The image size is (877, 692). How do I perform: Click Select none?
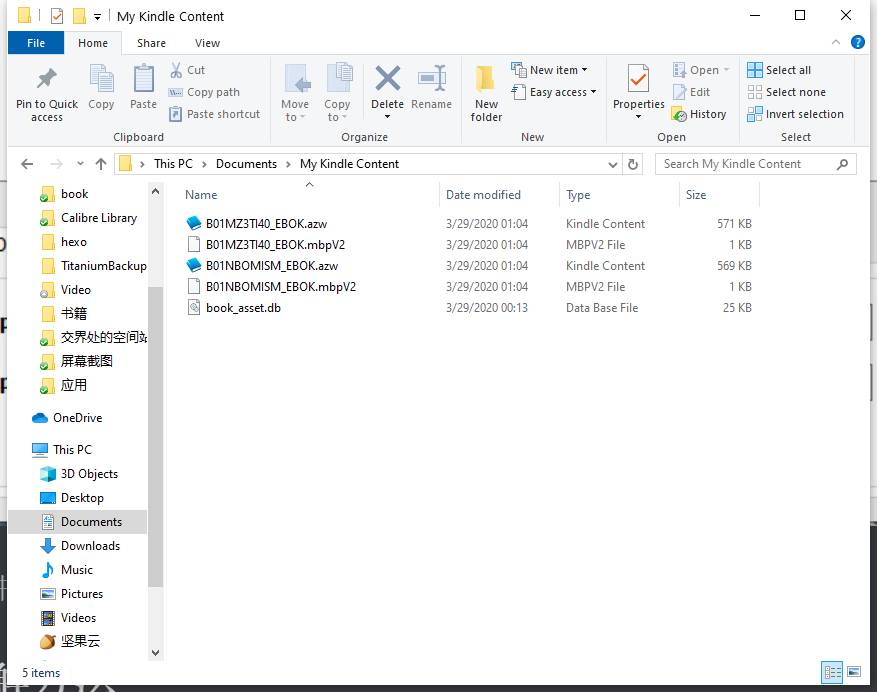786,92
